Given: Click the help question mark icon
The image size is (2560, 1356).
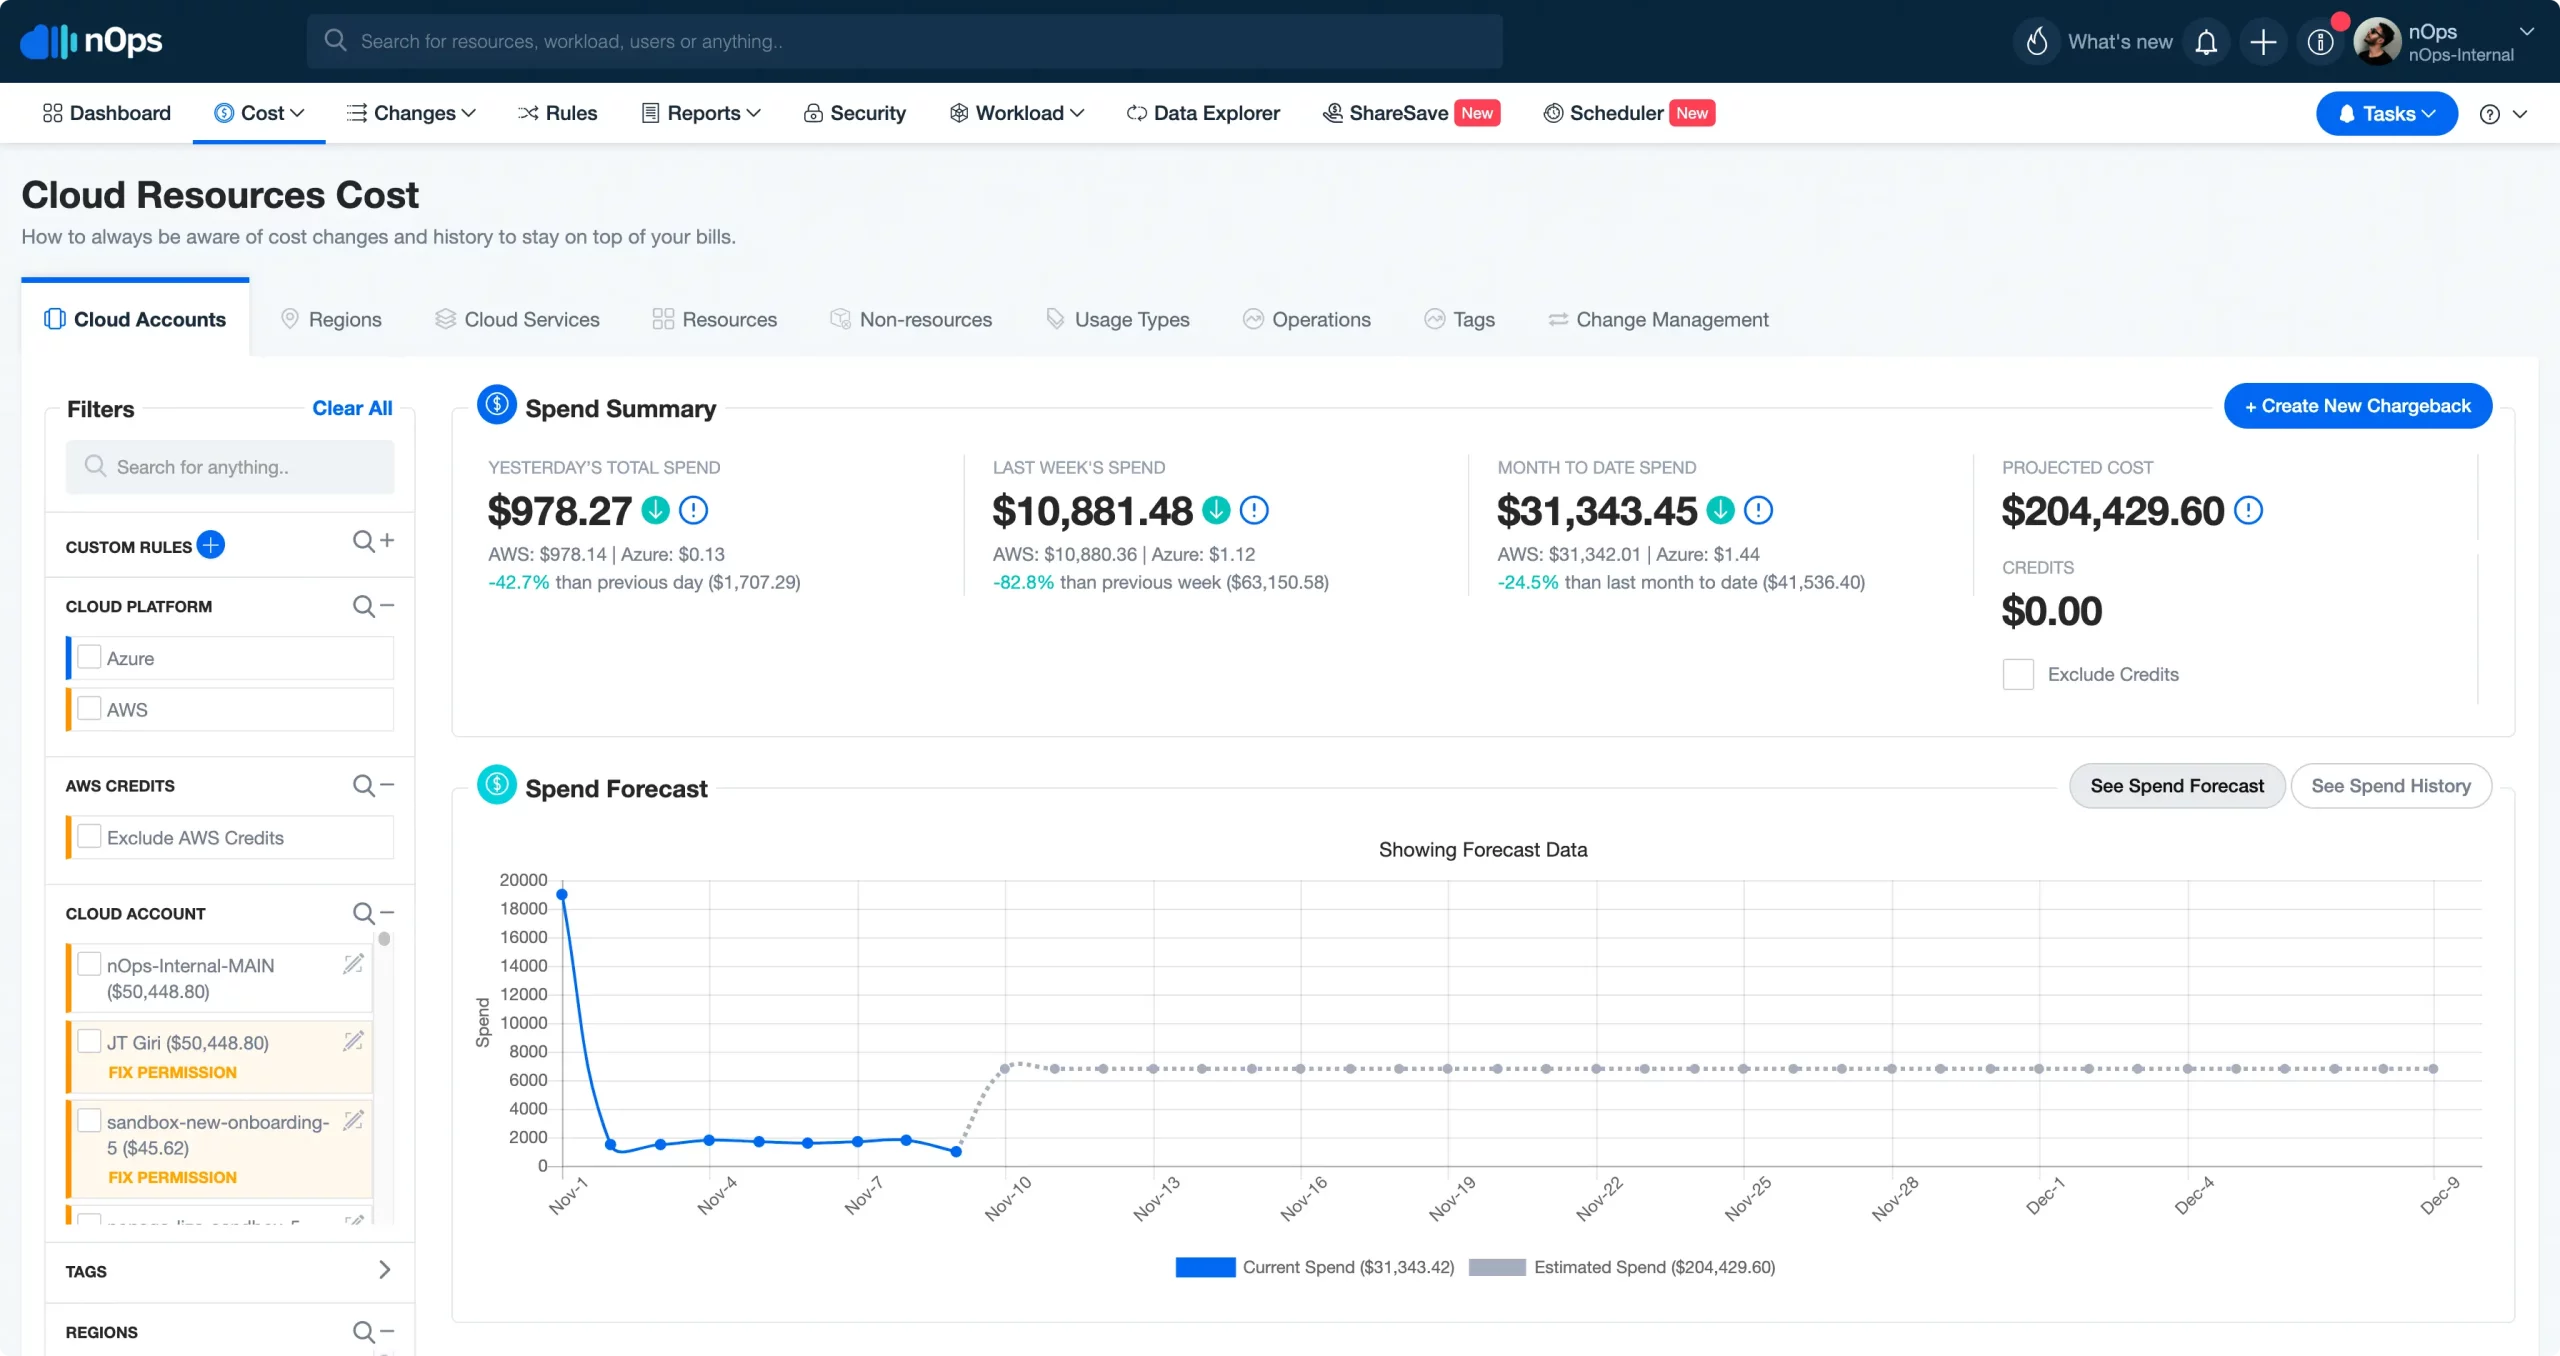Looking at the screenshot, I should point(2490,114).
